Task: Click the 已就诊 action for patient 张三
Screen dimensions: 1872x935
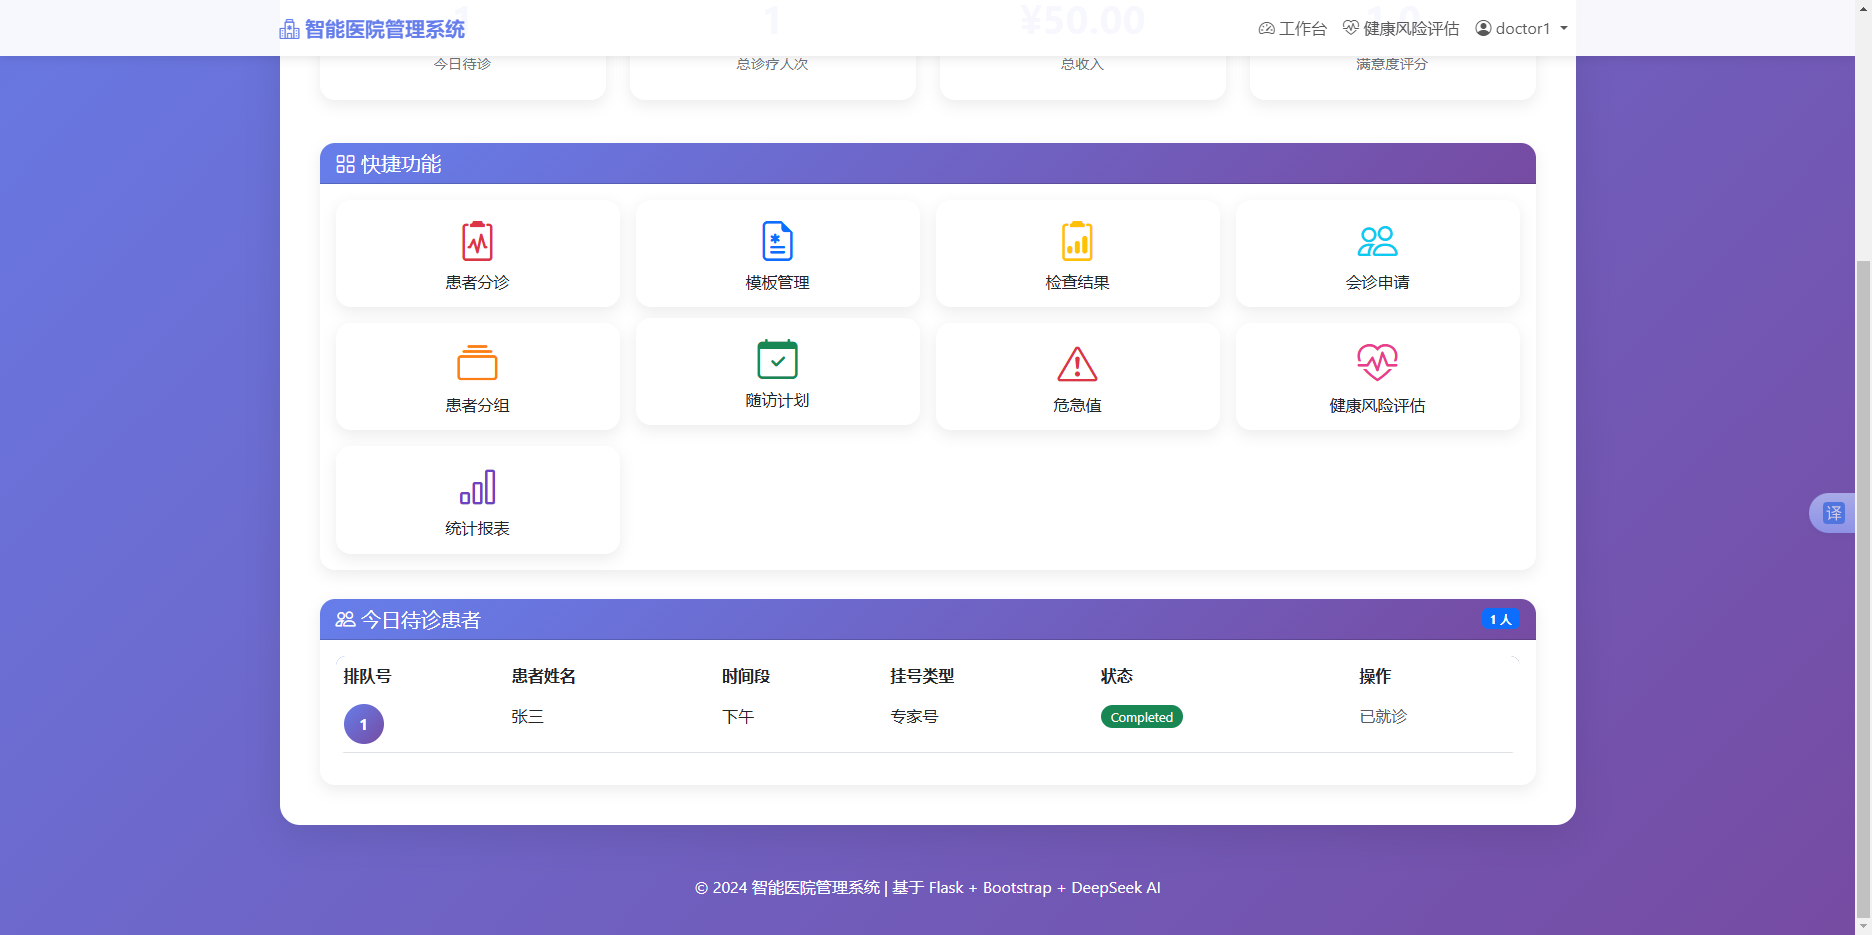Action: 1383,716
